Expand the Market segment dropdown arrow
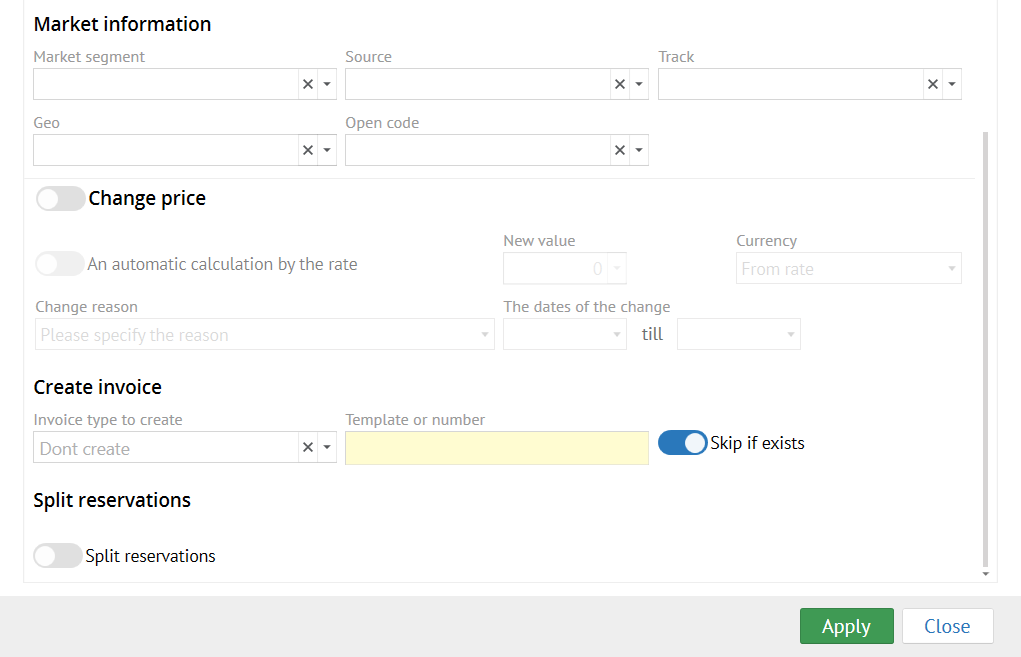This screenshot has width=1021, height=657. click(x=327, y=85)
